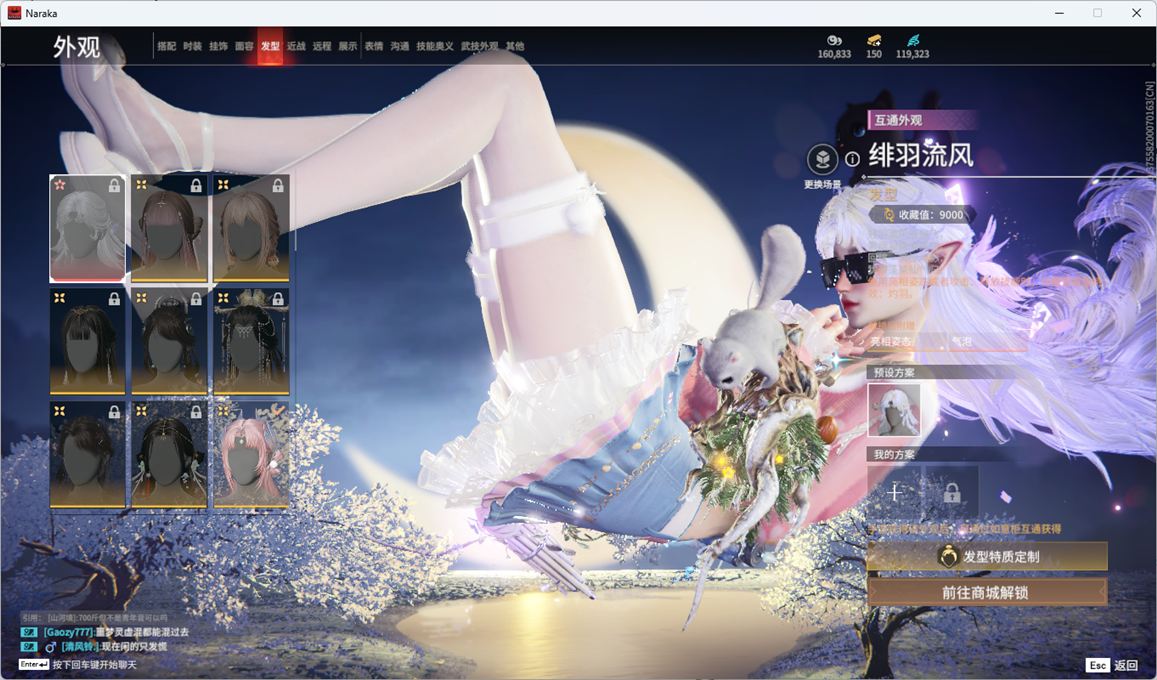Open the 挂饰 tab

218,46
